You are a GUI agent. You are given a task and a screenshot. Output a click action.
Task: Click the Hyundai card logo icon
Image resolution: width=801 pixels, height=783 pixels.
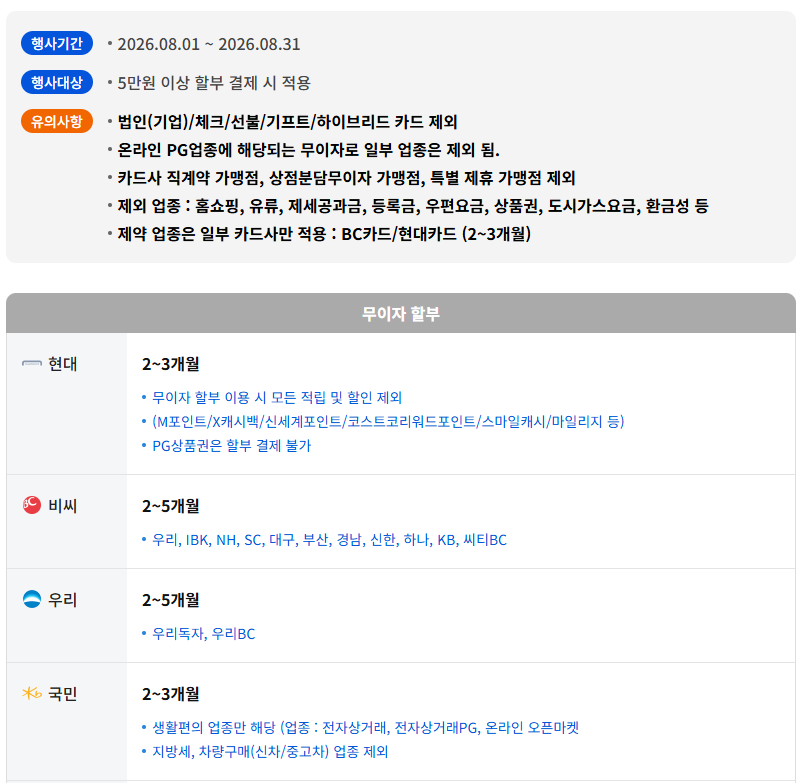(x=32, y=364)
